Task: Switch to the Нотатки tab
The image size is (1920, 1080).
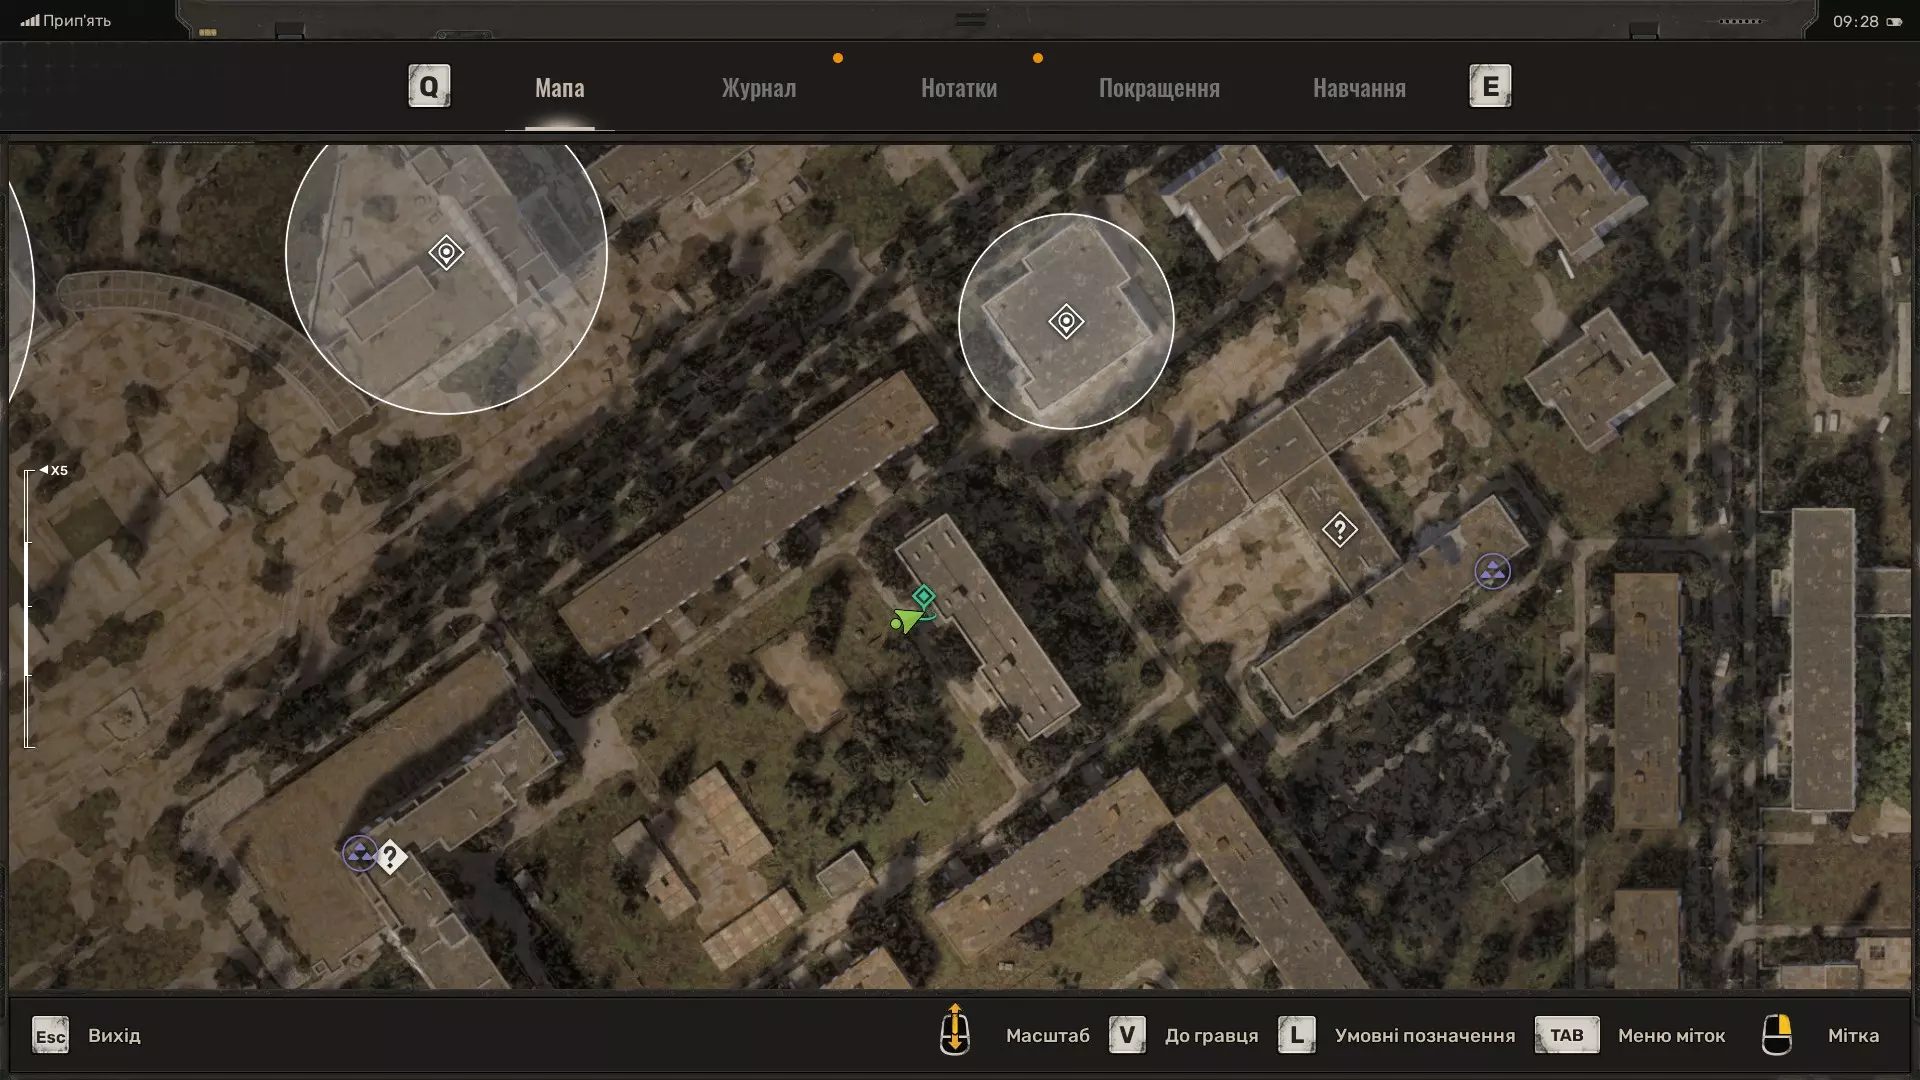Action: coord(958,88)
